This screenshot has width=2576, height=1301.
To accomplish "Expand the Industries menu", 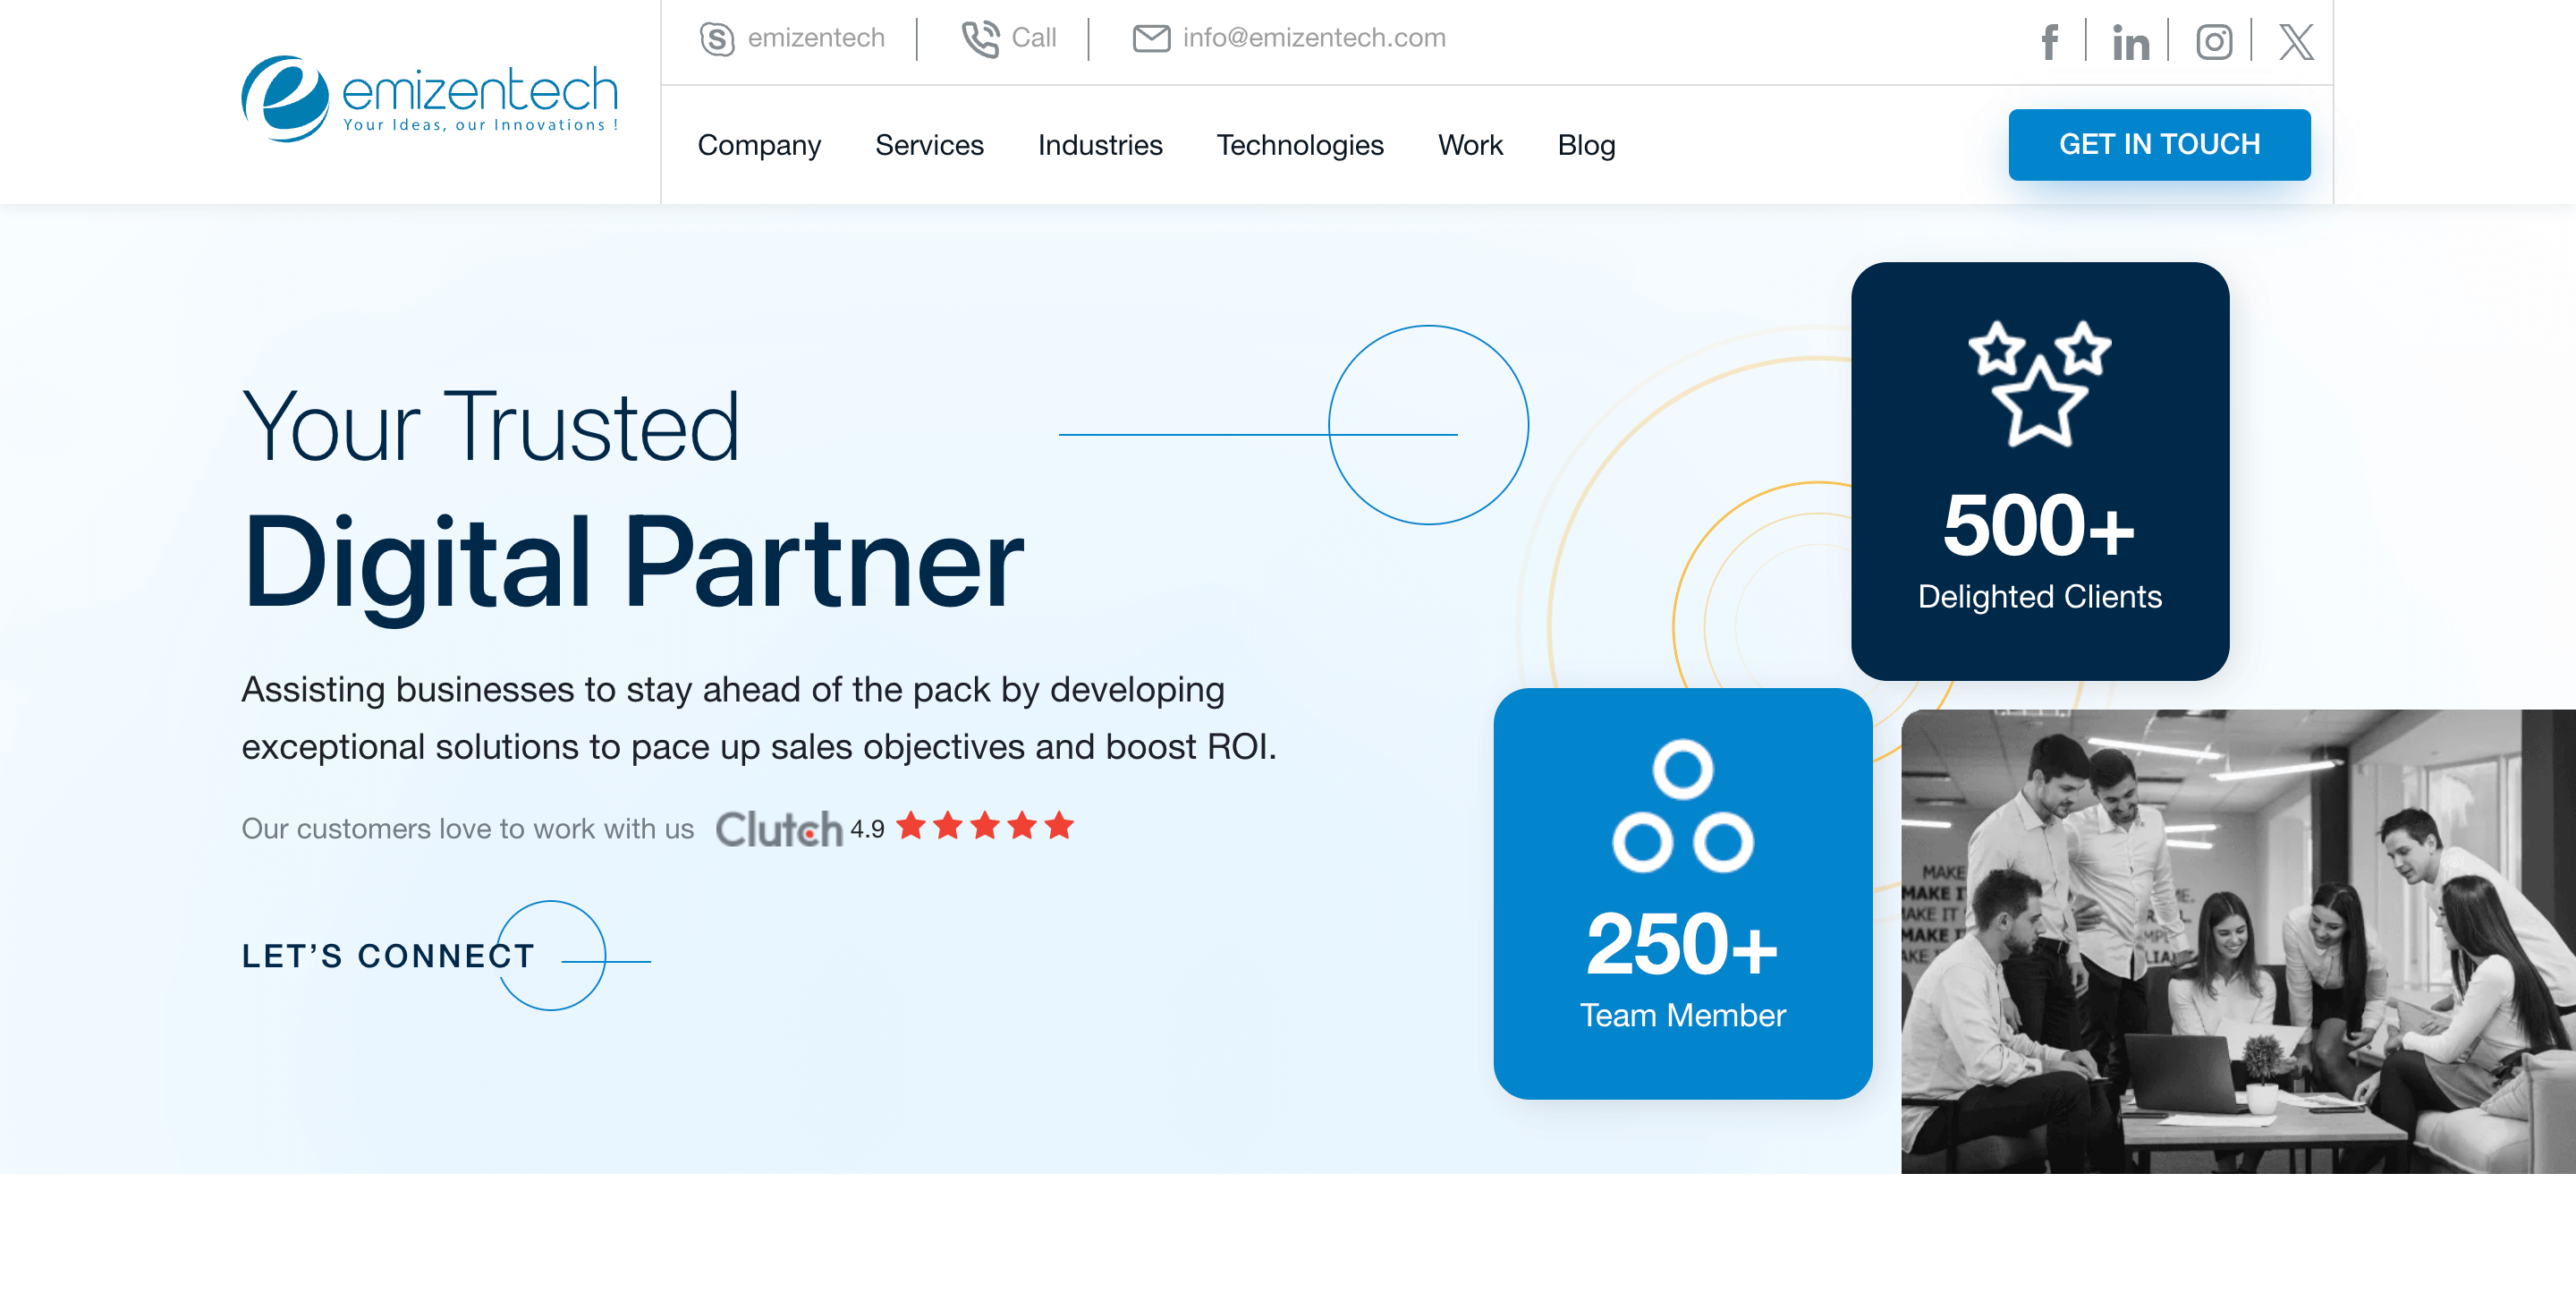I will (x=1100, y=145).
